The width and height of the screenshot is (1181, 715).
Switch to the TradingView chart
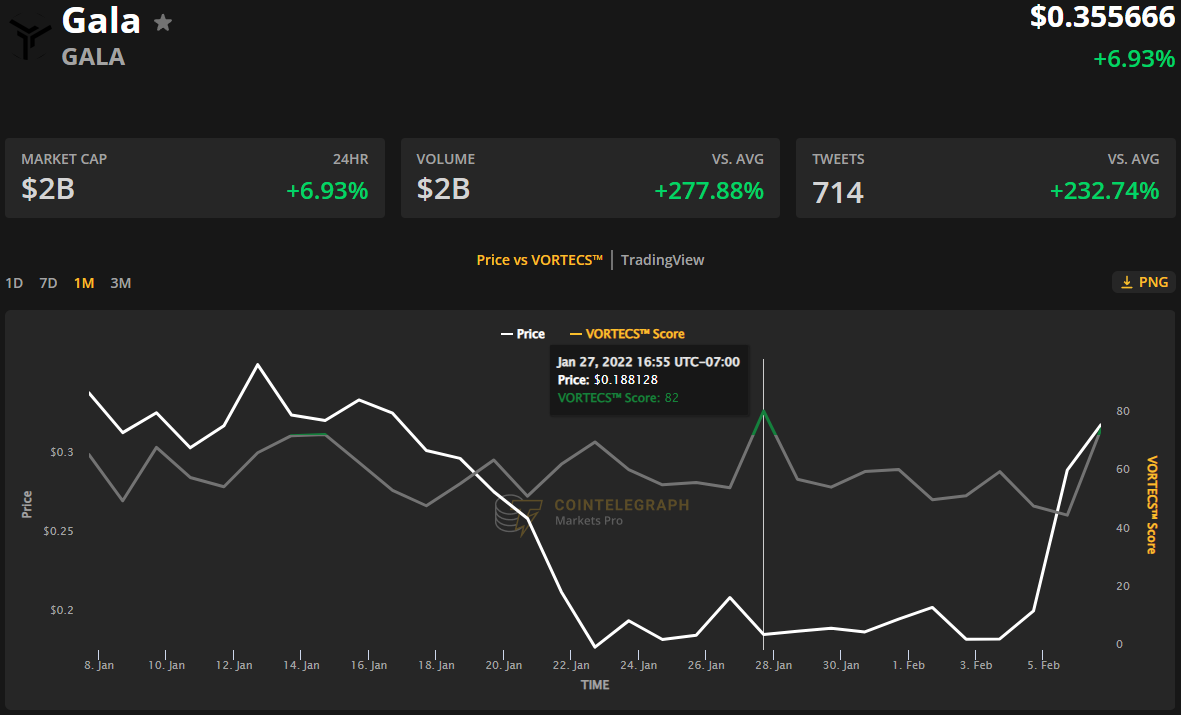[x=662, y=260]
